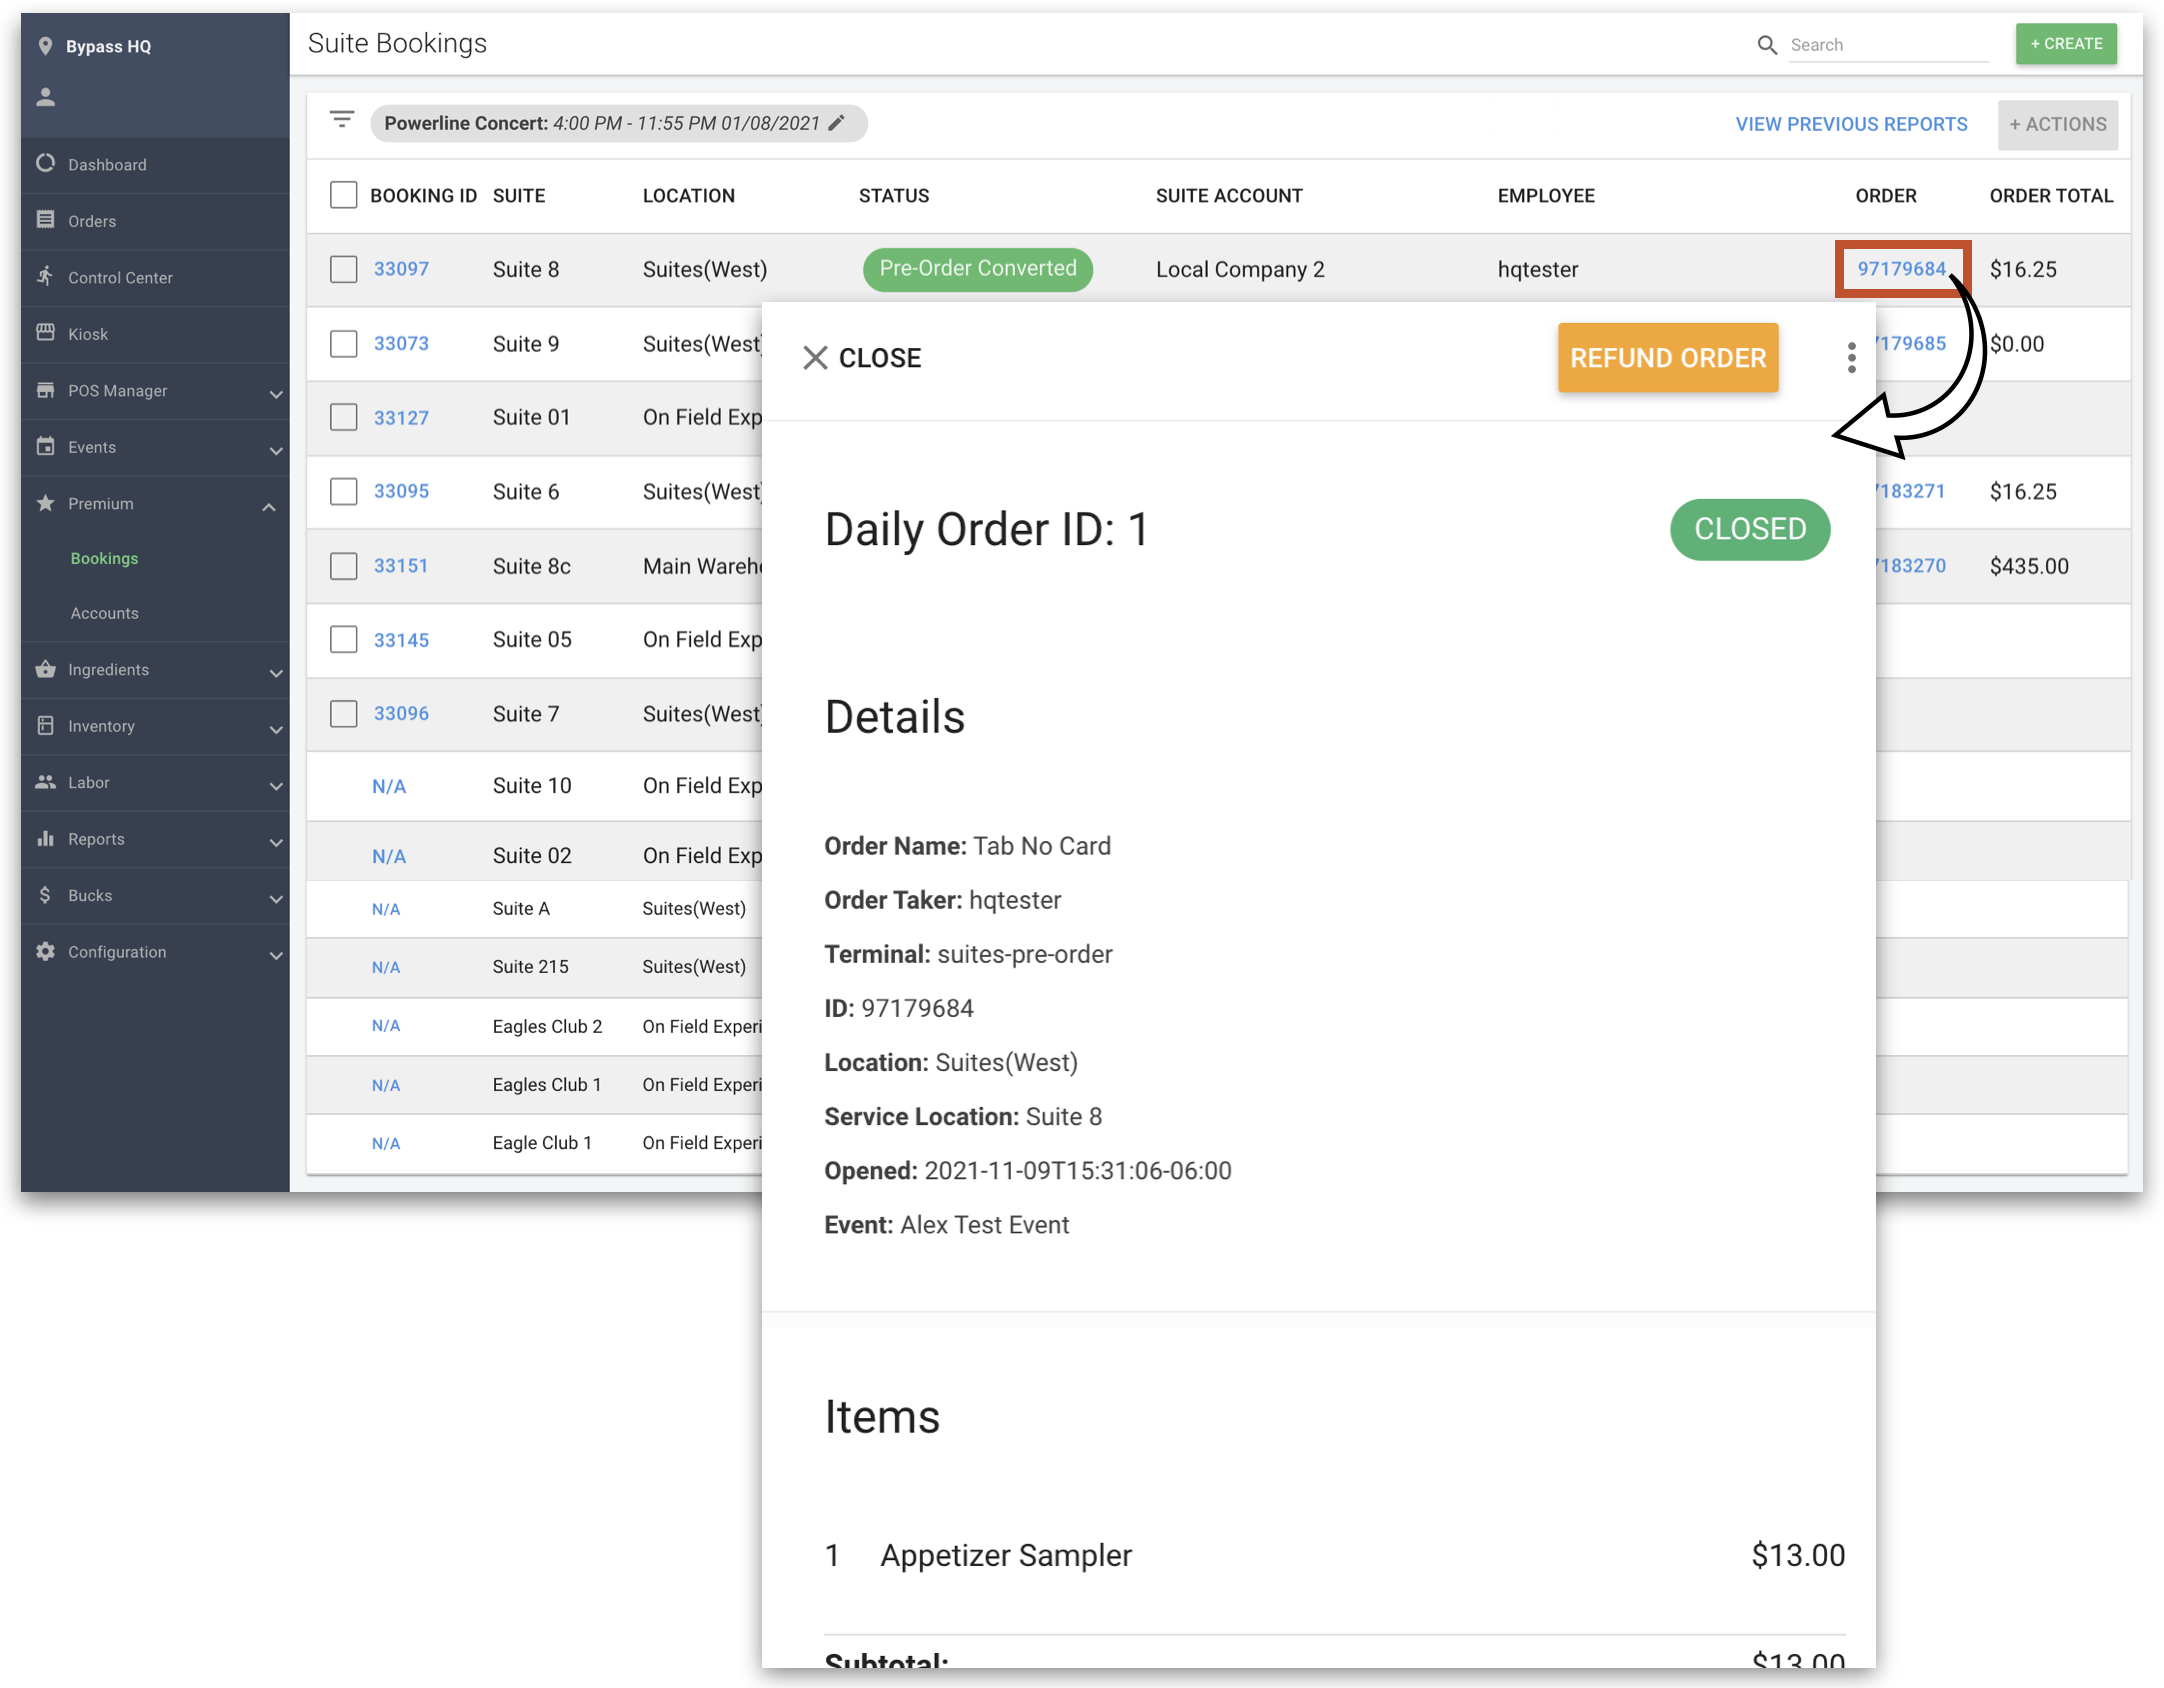This screenshot has width=2164, height=1688.
Task: Select the Control Center icon
Action: click(47, 276)
